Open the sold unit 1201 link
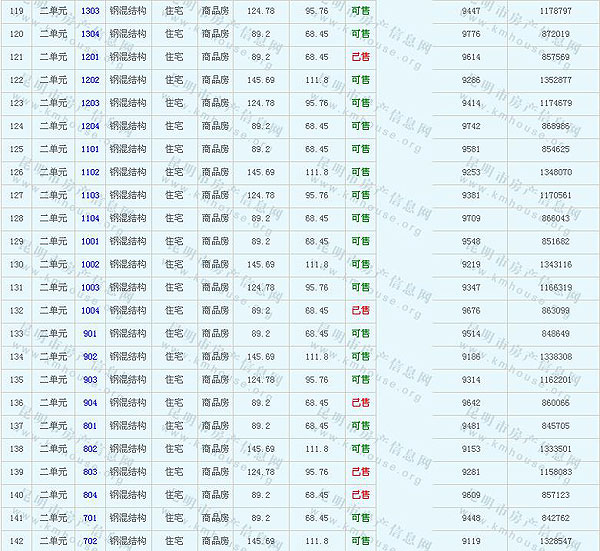 (x=90, y=56)
